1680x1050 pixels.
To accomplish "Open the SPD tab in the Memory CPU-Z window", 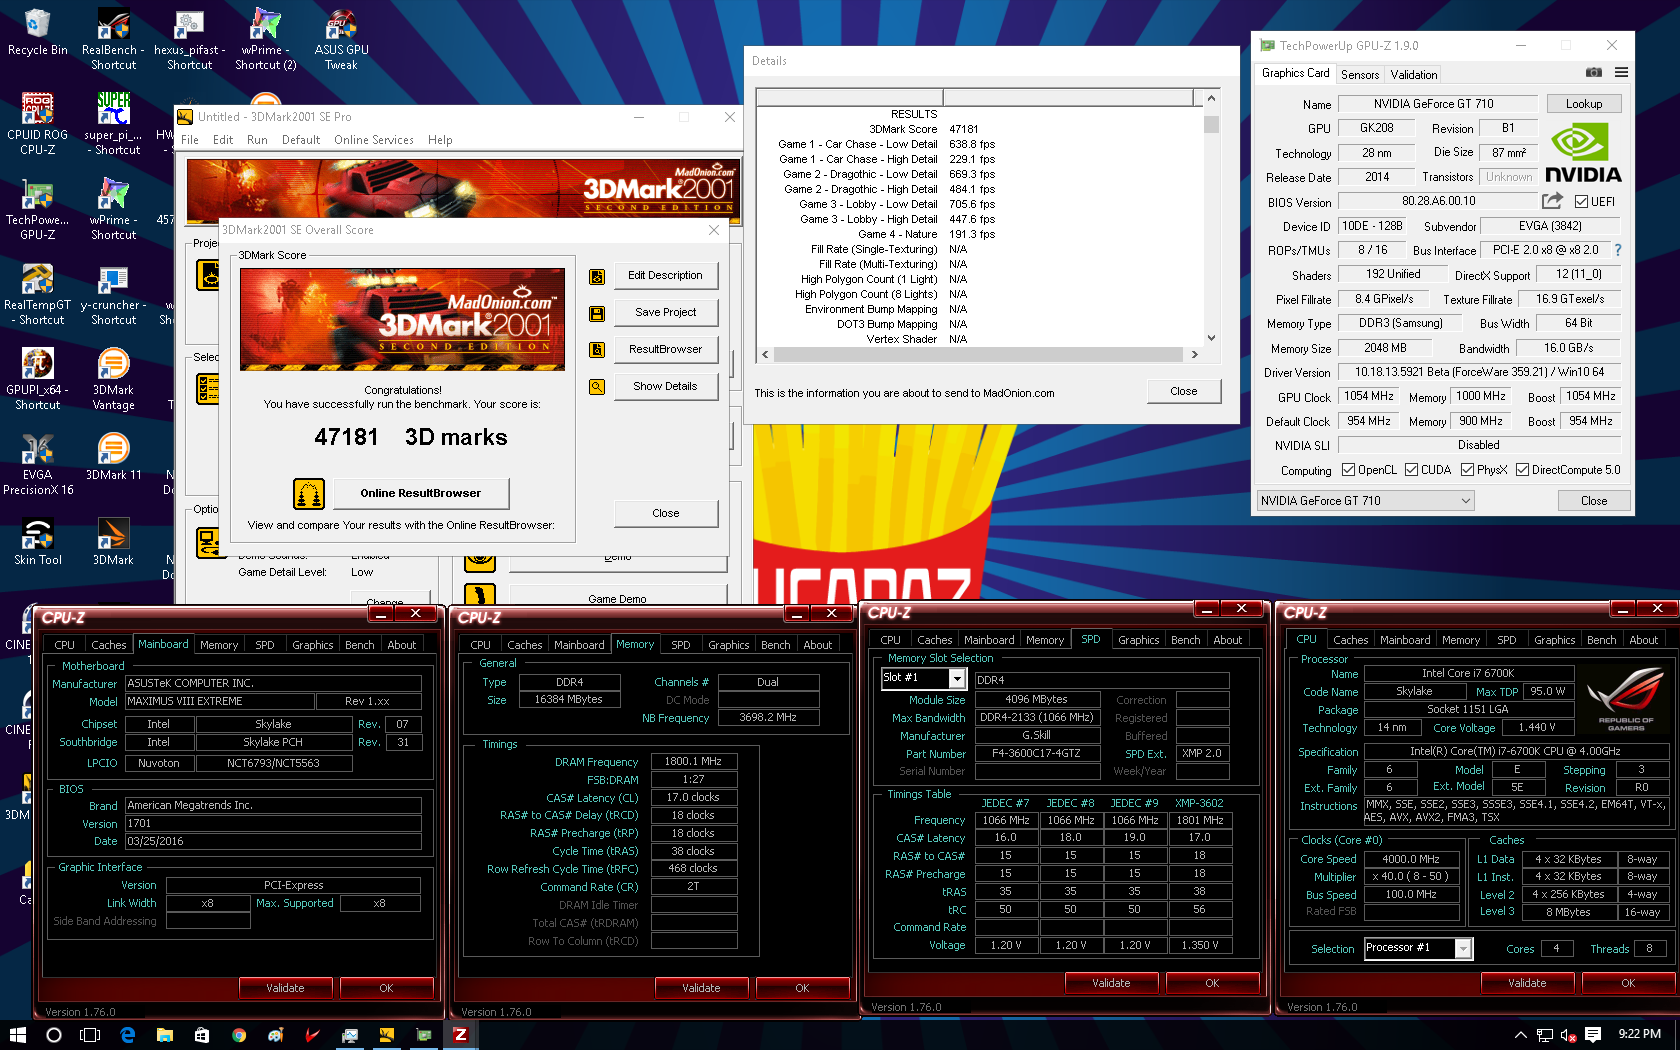I will pyautogui.click(x=681, y=645).
